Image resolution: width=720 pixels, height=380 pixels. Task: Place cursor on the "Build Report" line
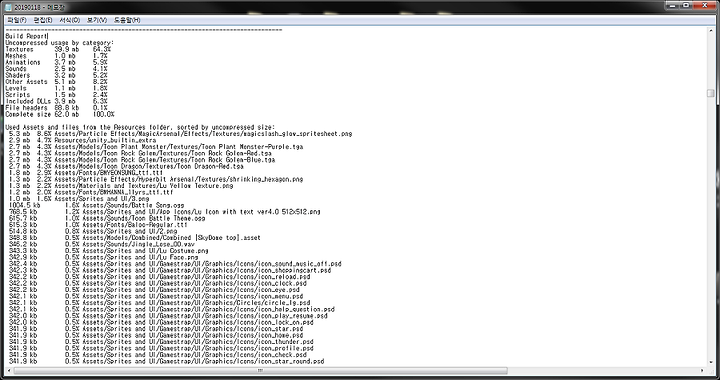26,36
